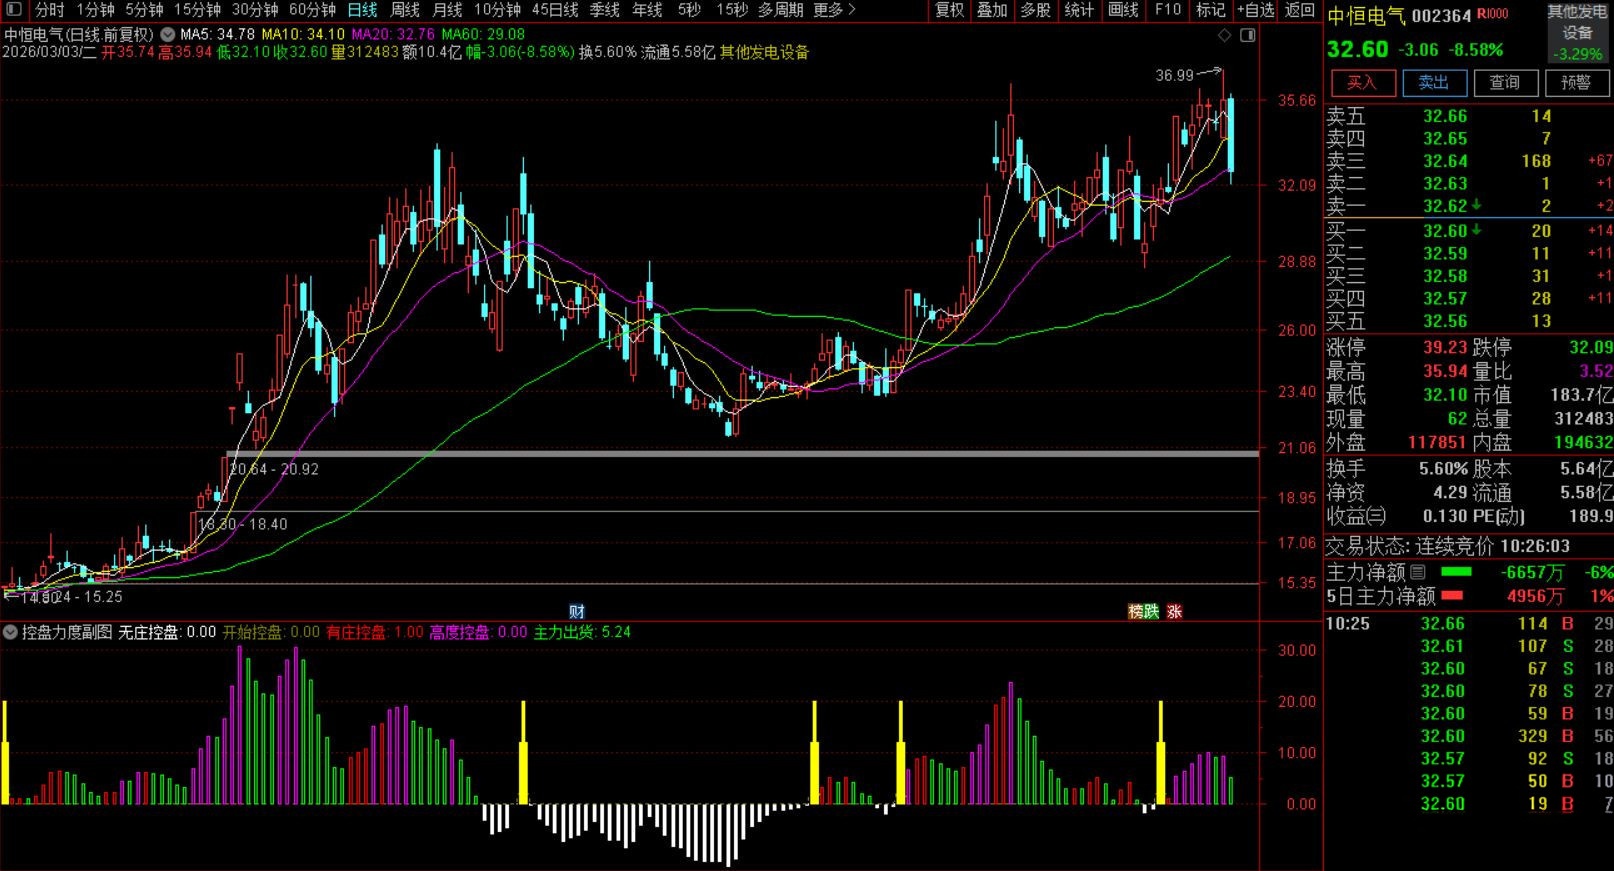Viewport: 1614px width, 871px height.
Task: Toggle 复权 price adjustment
Action: 949,10
